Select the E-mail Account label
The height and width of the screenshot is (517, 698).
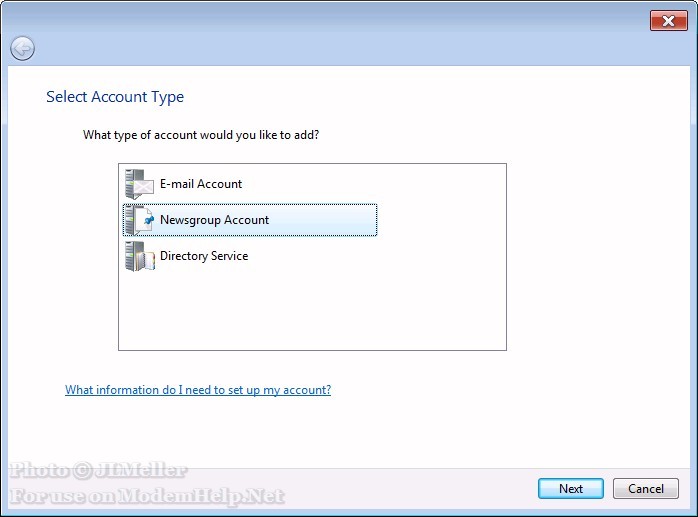201,184
